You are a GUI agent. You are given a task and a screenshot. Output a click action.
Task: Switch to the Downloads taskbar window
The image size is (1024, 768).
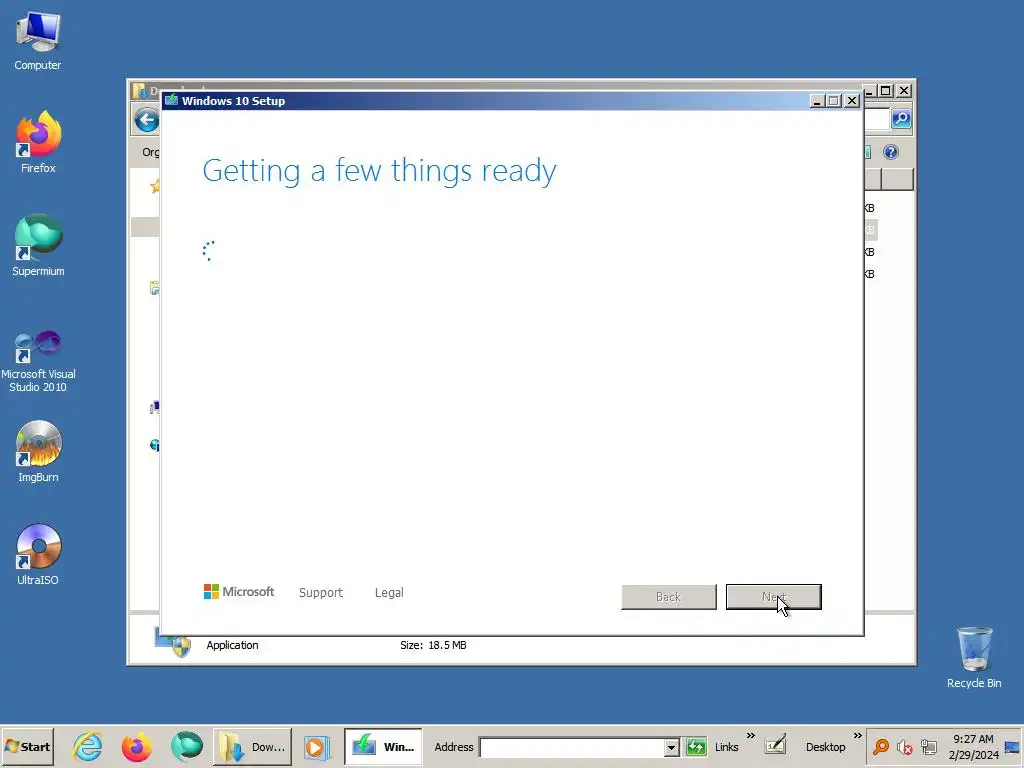coord(252,746)
